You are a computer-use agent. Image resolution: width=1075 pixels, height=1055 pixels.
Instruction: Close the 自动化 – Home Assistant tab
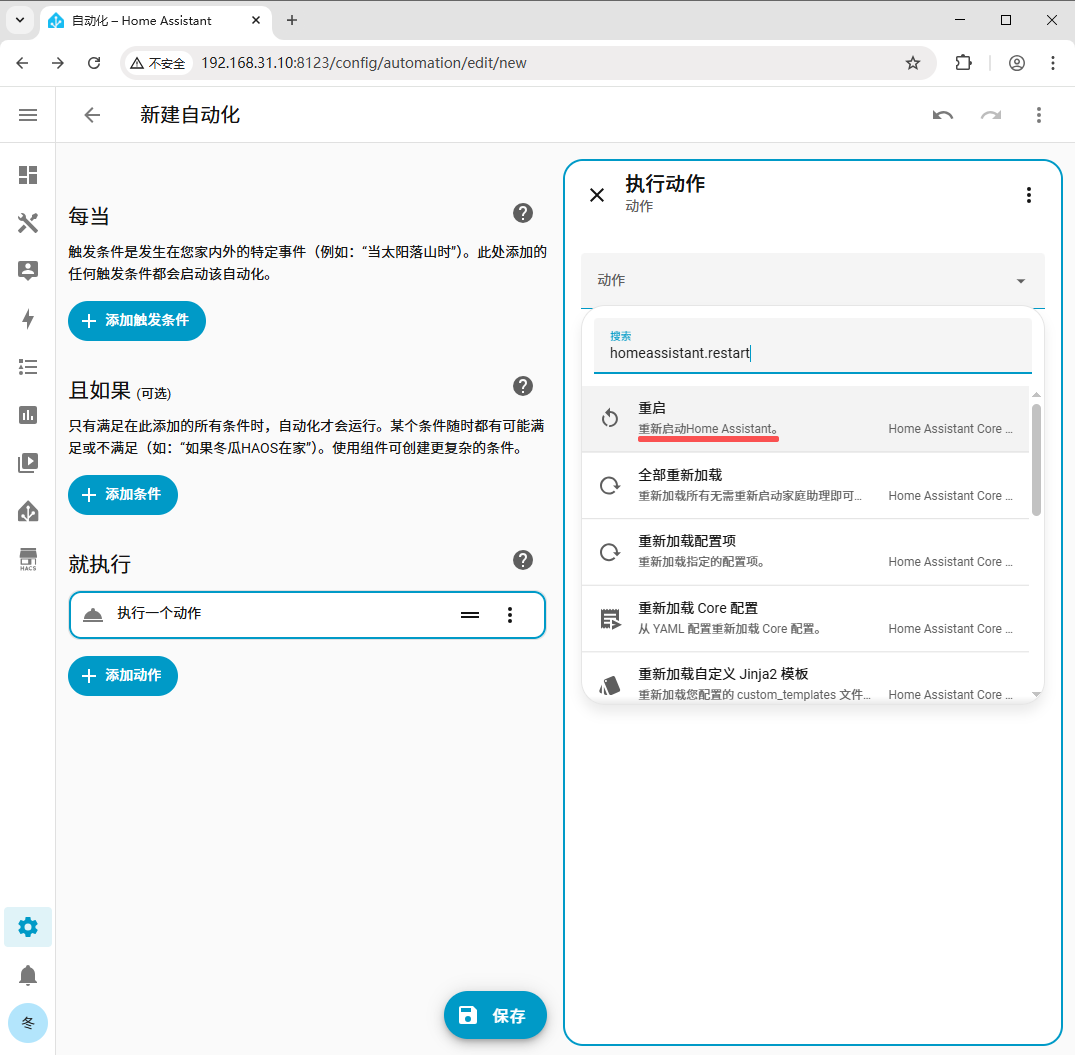256,21
